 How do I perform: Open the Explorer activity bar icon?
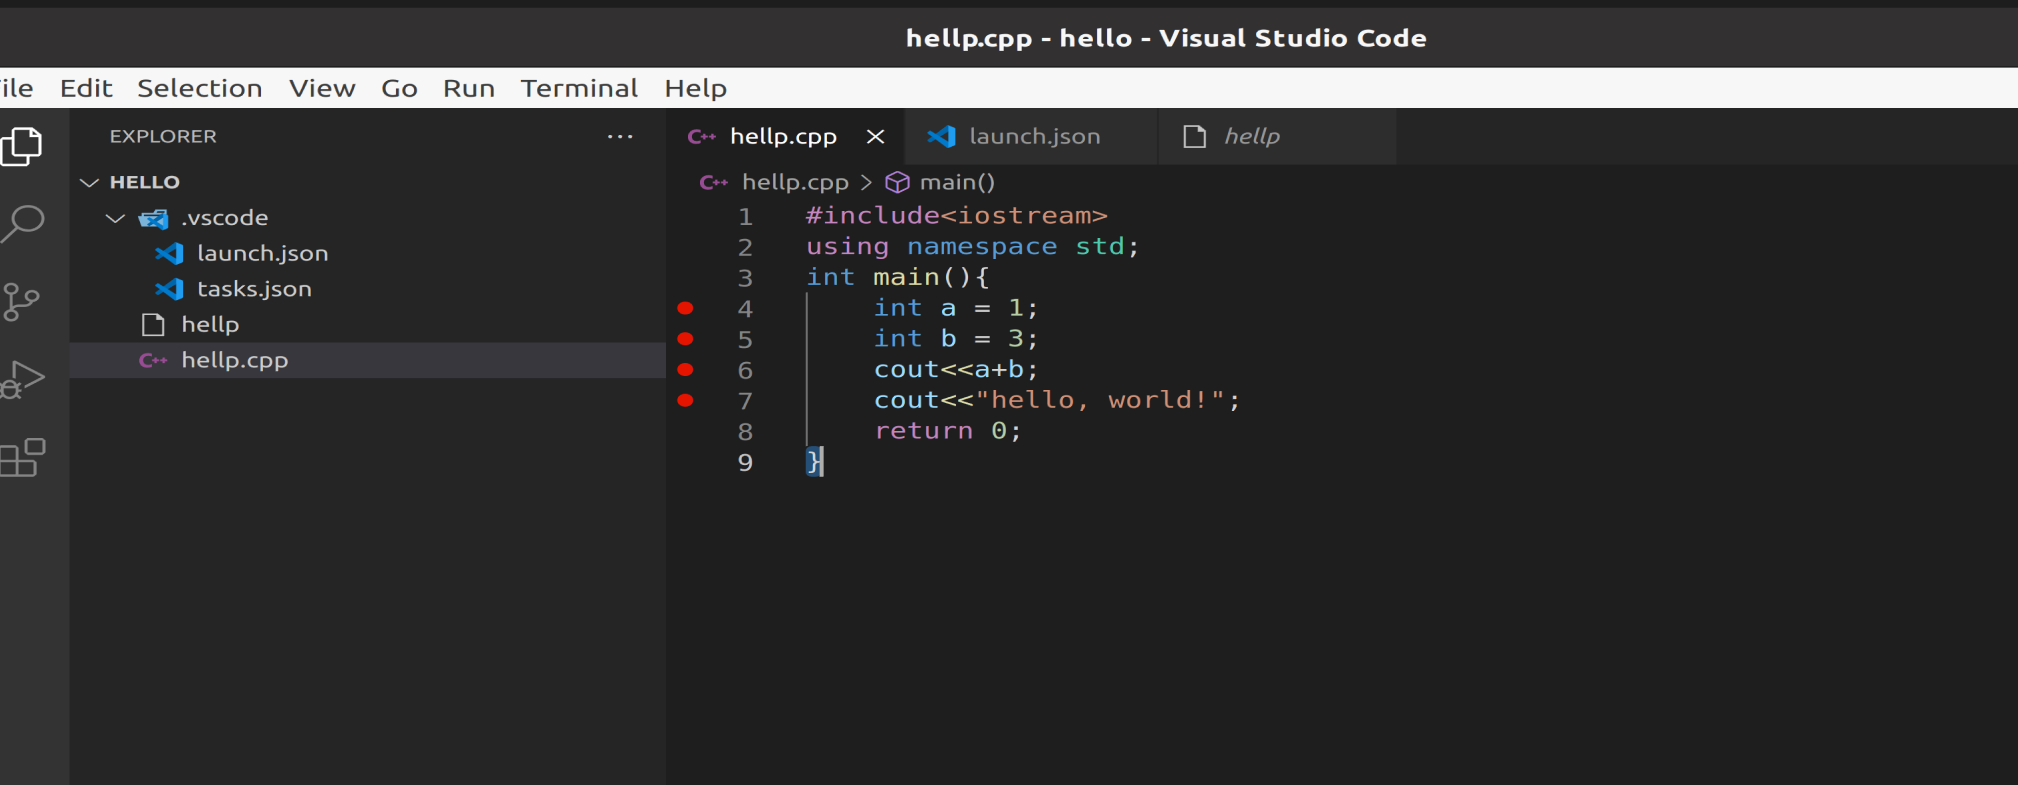(x=21, y=146)
